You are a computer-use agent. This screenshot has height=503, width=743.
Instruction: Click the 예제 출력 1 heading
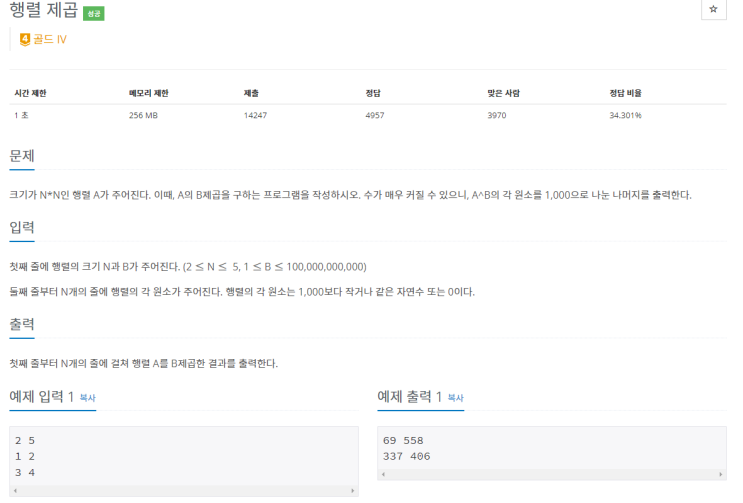409,396
